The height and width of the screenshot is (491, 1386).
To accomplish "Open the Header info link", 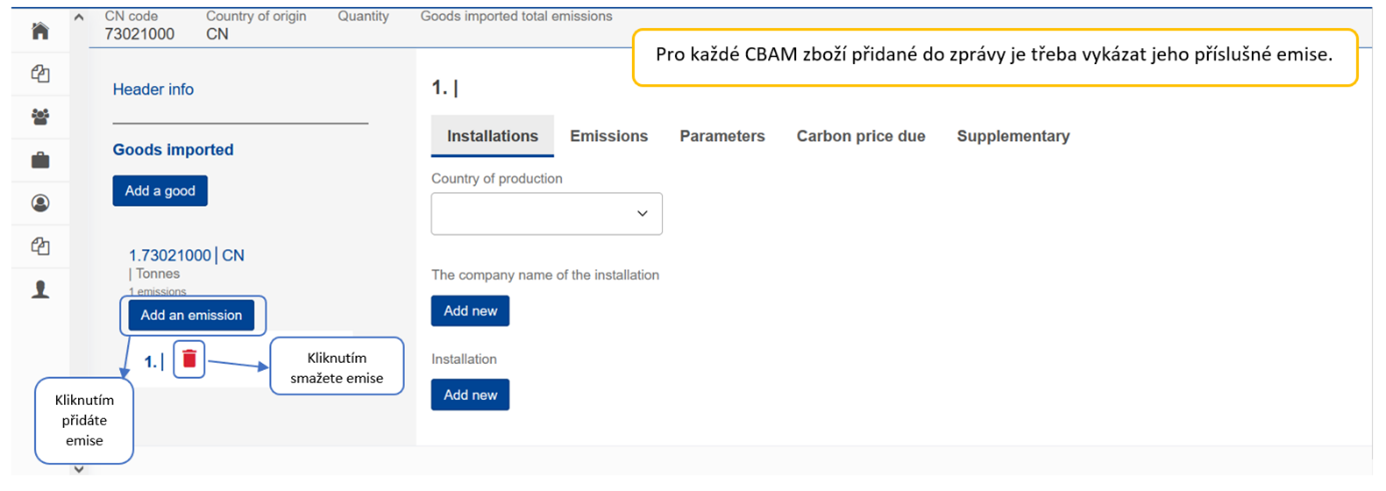I will (153, 89).
